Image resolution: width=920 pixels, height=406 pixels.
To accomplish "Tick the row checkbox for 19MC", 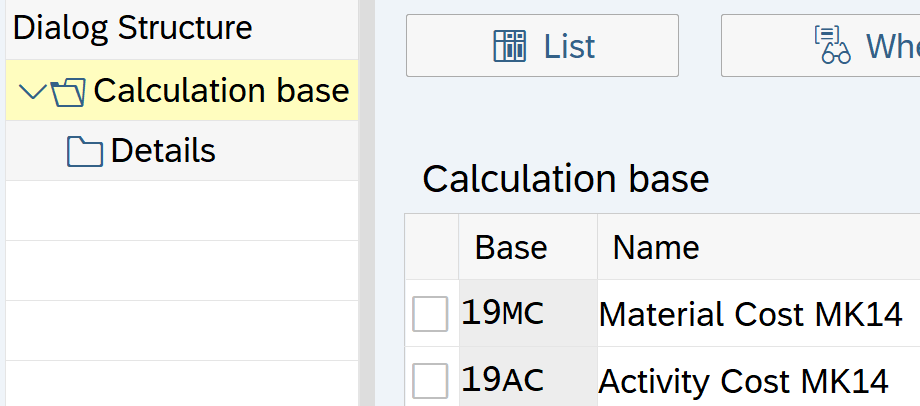I will (x=430, y=315).
